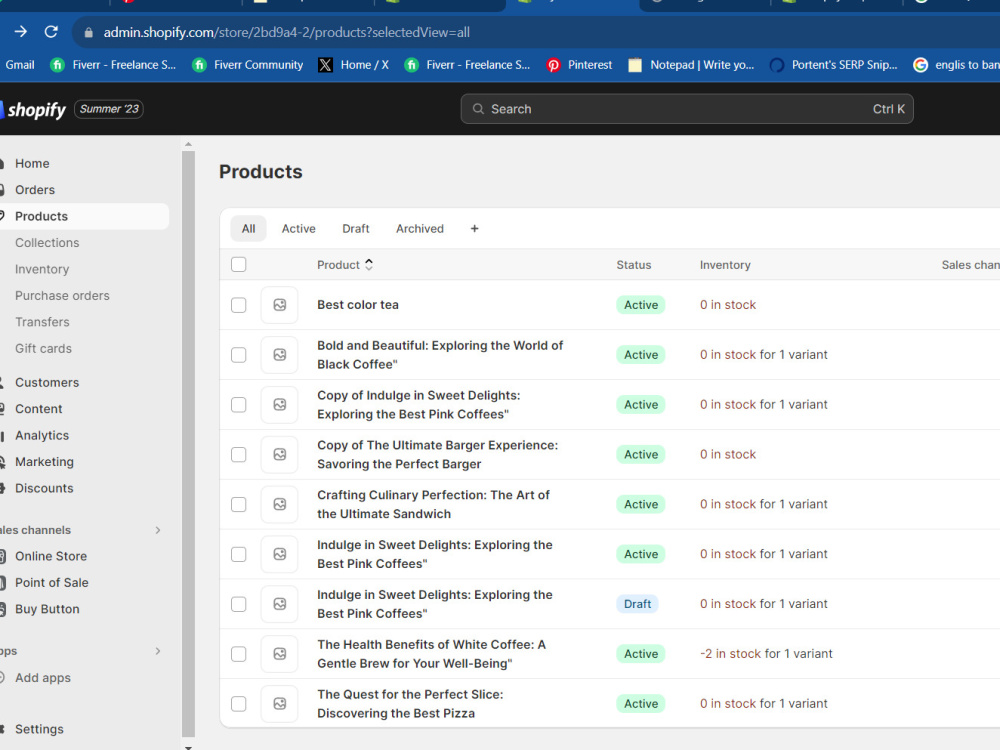This screenshot has width=1000, height=750.
Task: Check the draft Indulge in Sweet Delights checkbox
Action: [239, 604]
